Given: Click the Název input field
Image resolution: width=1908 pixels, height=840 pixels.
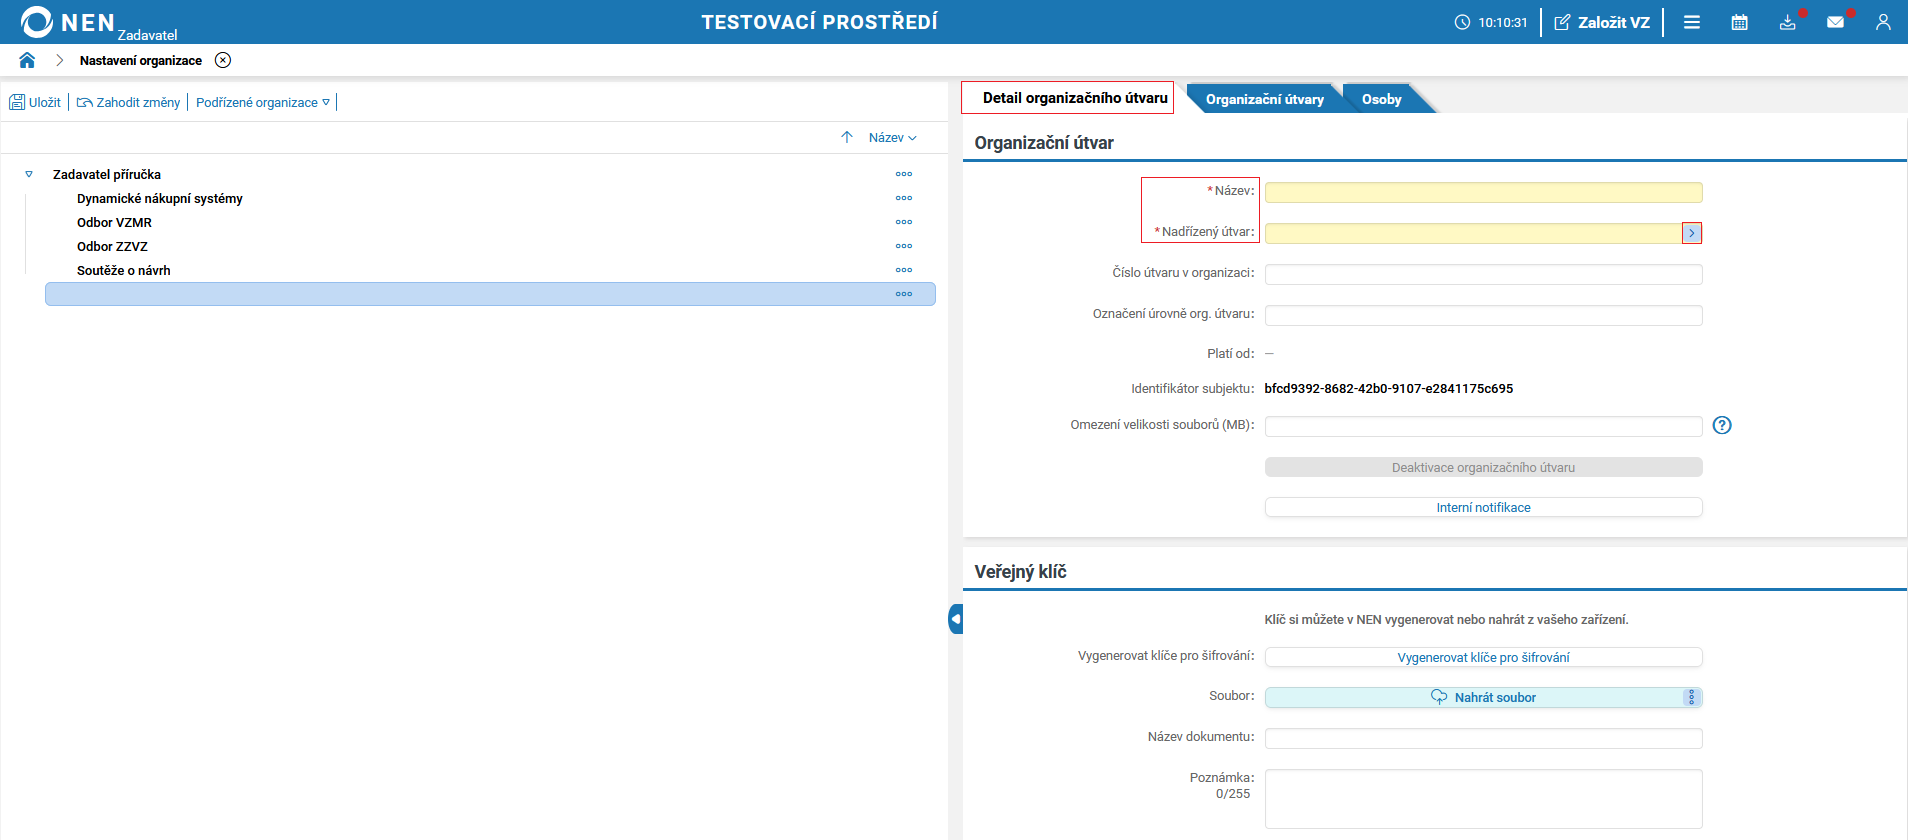Looking at the screenshot, I should [1482, 192].
